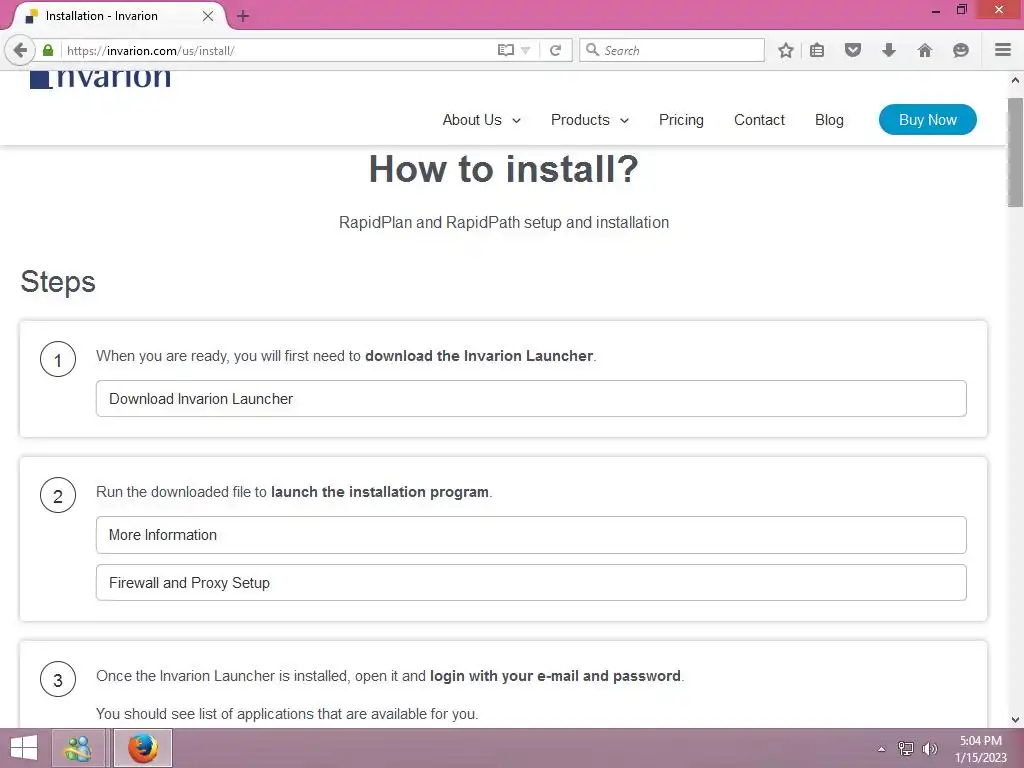Open the Messenger people taskbar icon

(x=78, y=748)
